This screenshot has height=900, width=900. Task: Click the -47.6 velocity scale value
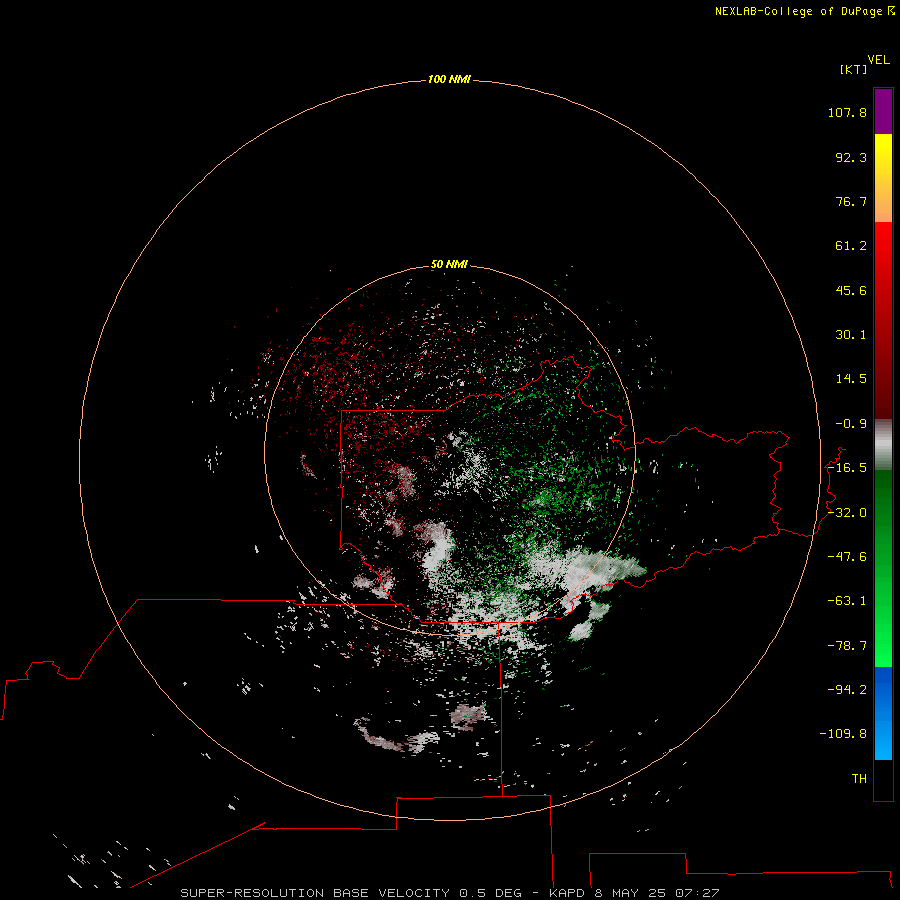pyautogui.click(x=847, y=557)
